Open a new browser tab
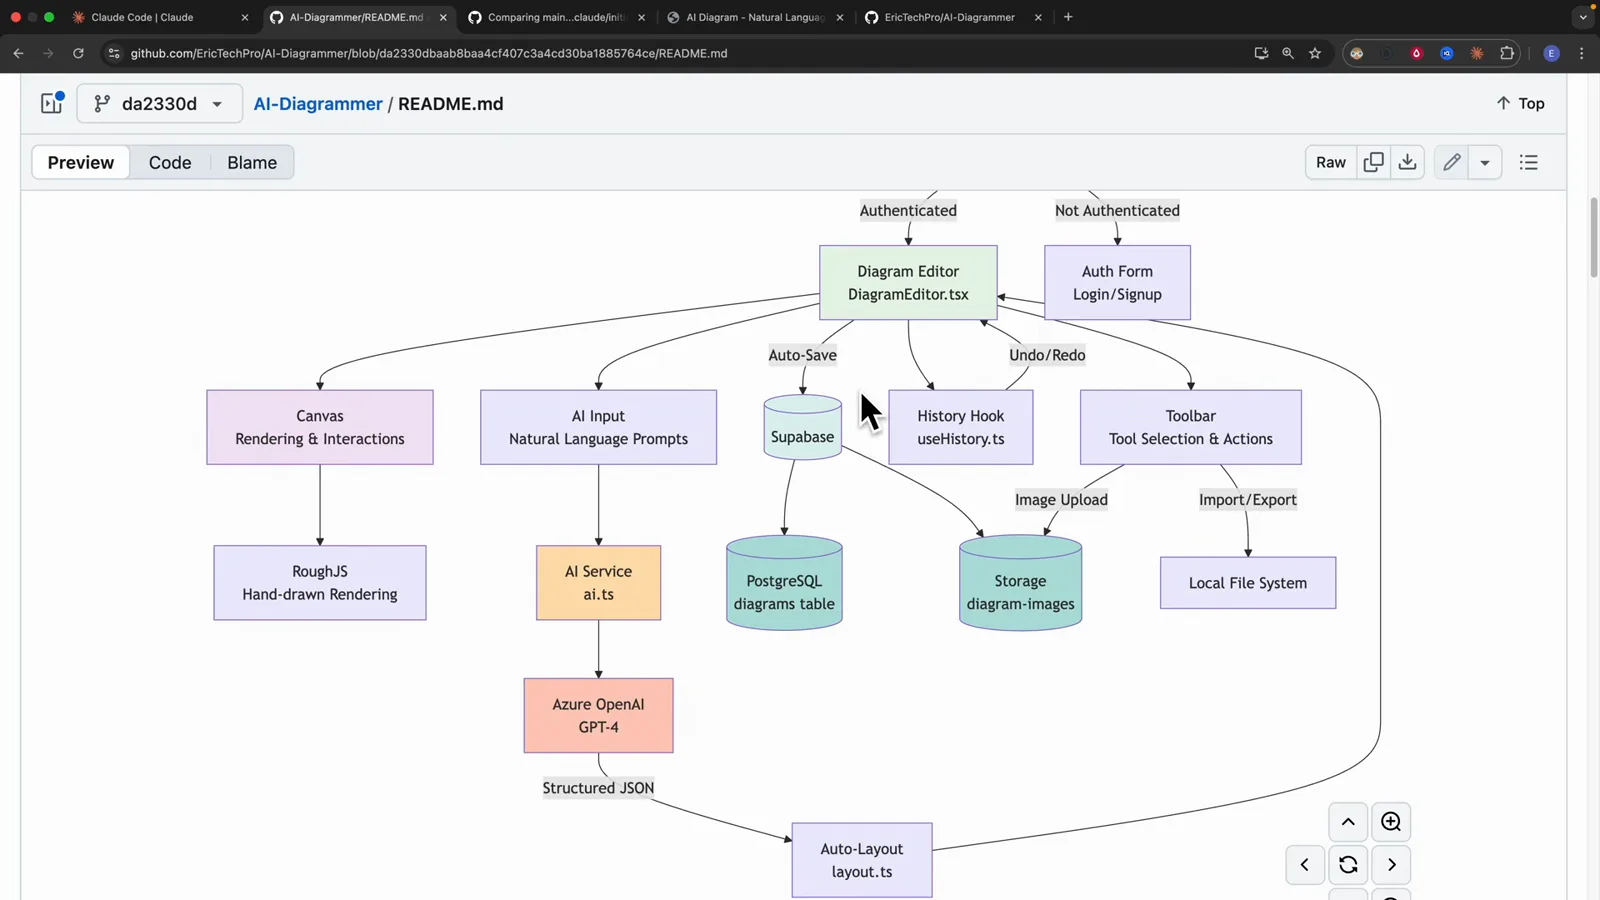 (x=1068, y=17)
